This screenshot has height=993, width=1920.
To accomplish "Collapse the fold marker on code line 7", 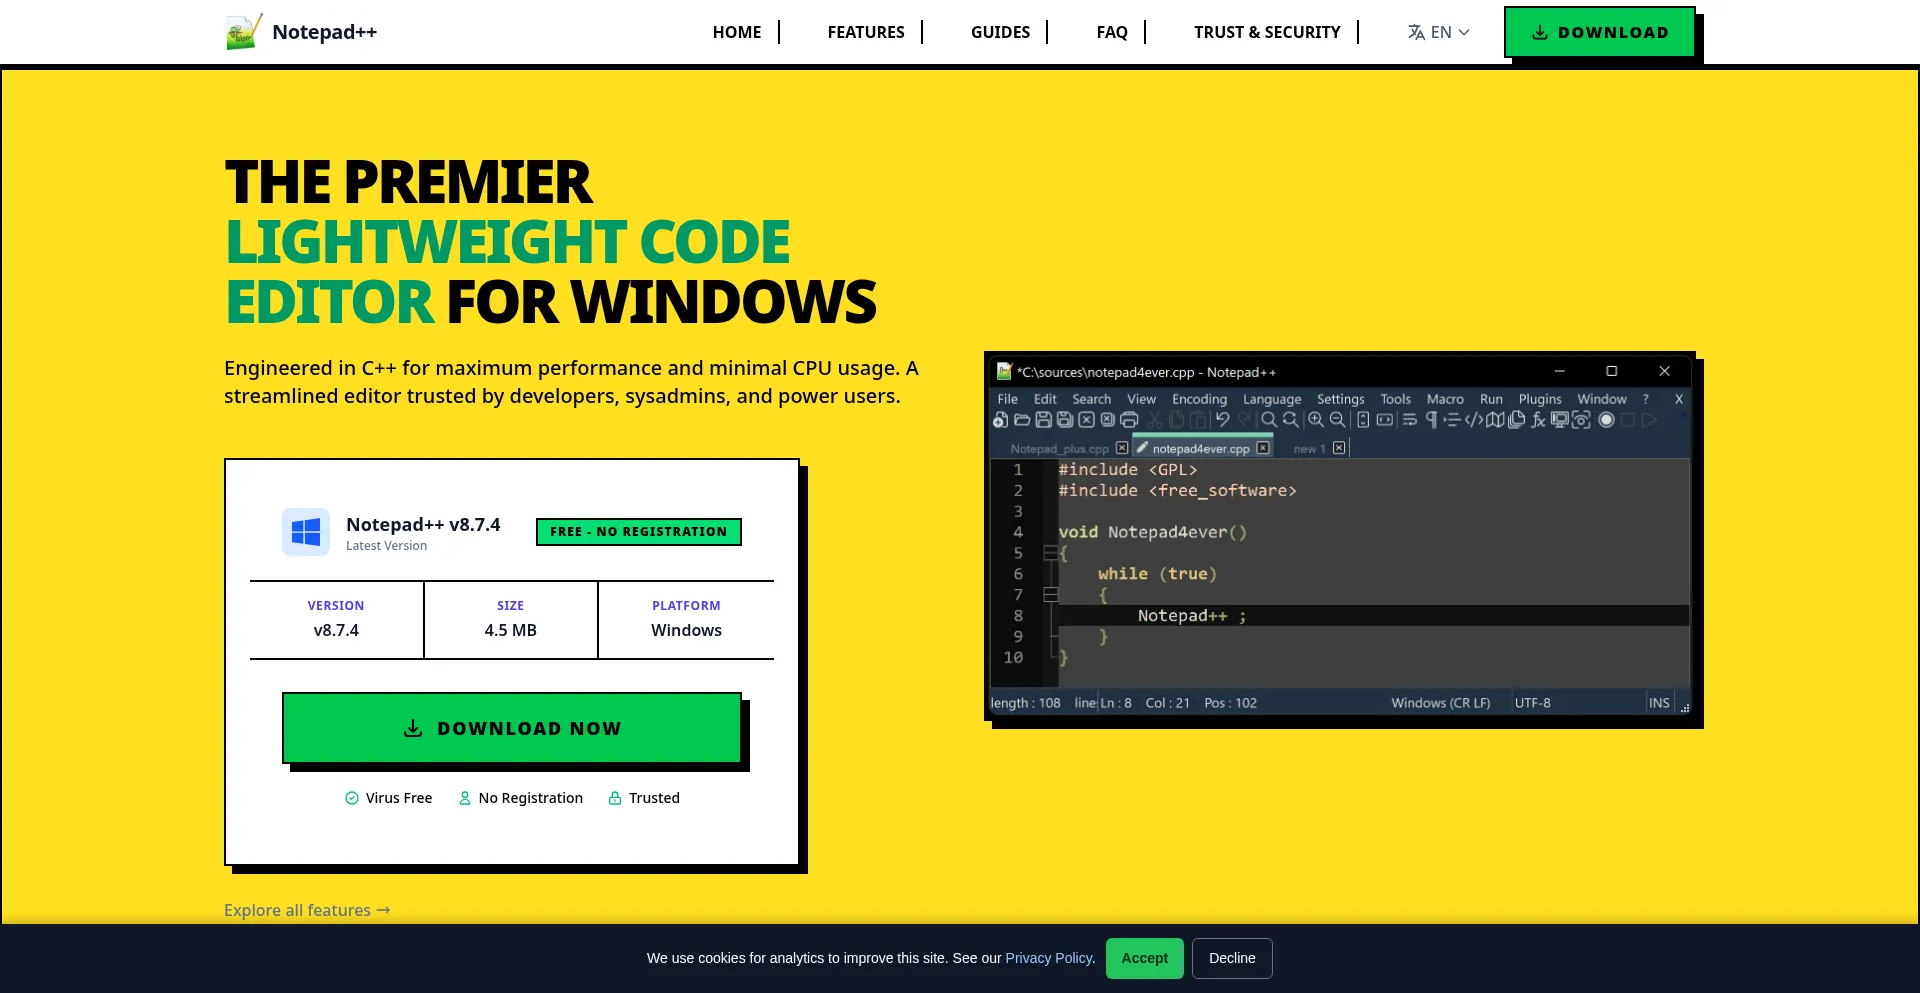I will click(1050, 595).
